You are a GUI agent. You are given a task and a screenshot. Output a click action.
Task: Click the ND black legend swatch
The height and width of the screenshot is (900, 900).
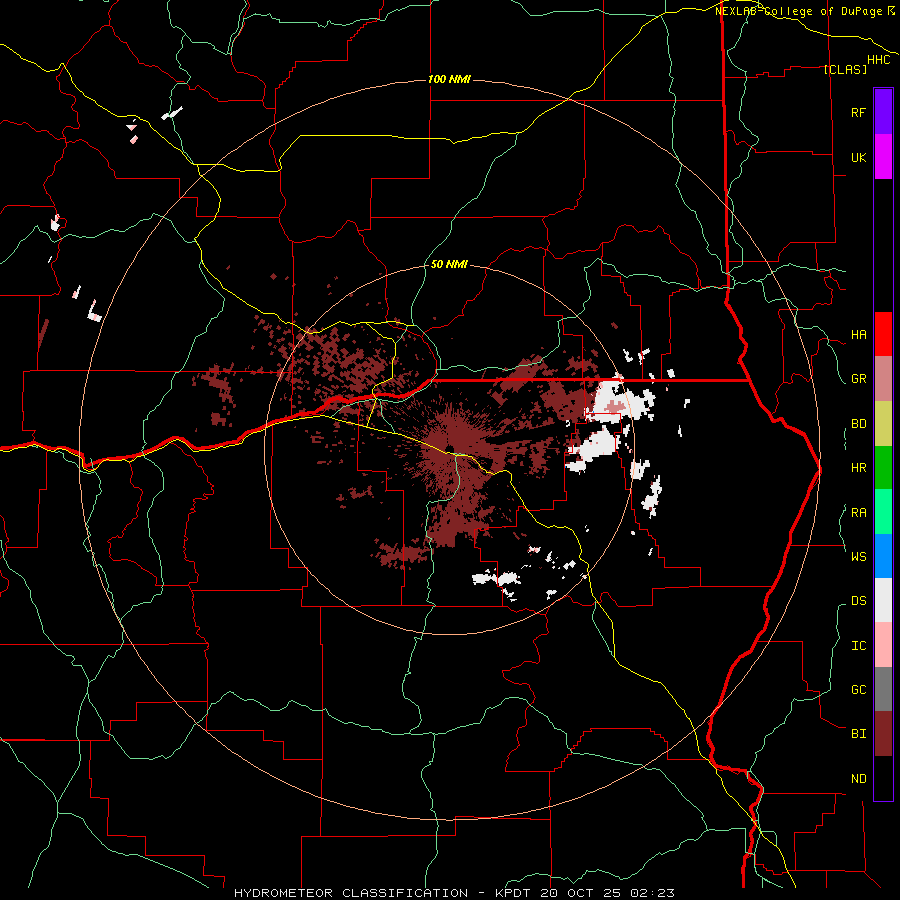pyautogui.click(x=883, y=778)
